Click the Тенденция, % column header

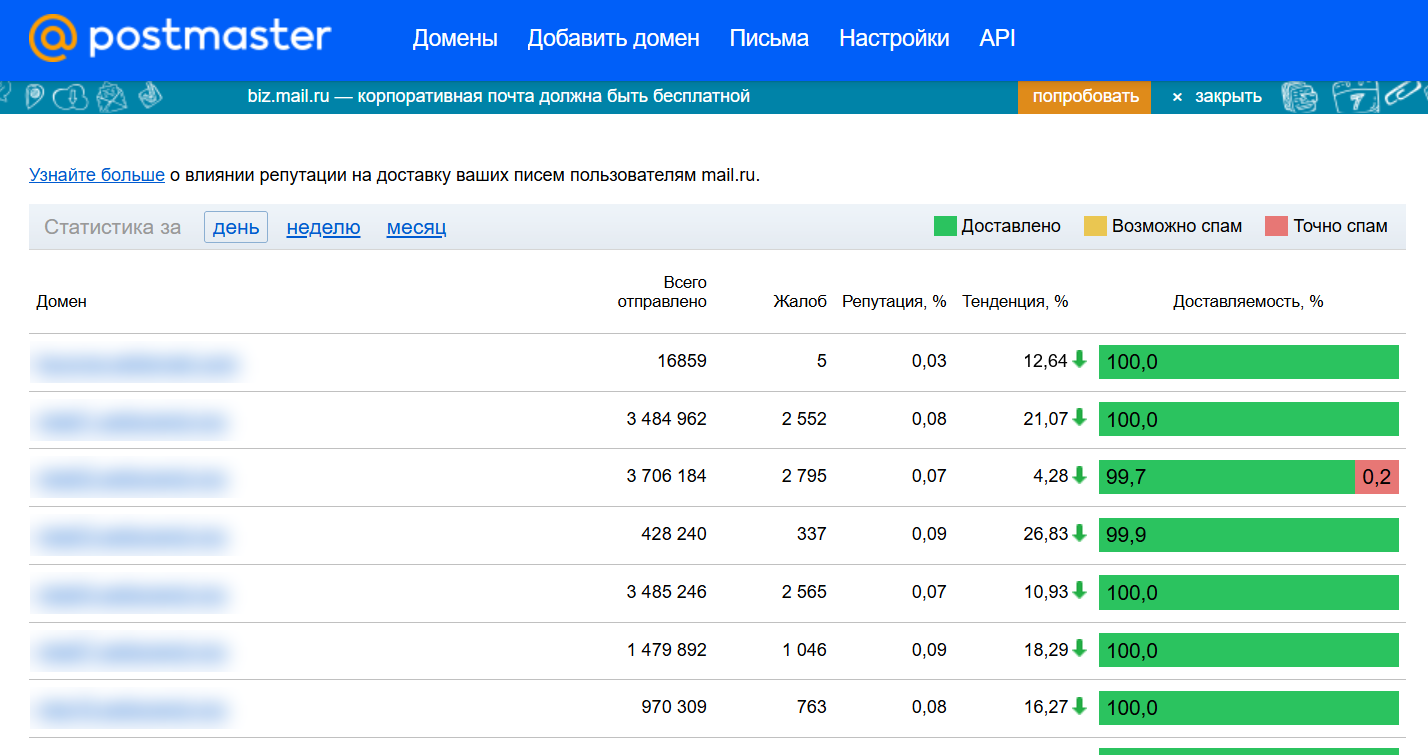pos(1015,301)
